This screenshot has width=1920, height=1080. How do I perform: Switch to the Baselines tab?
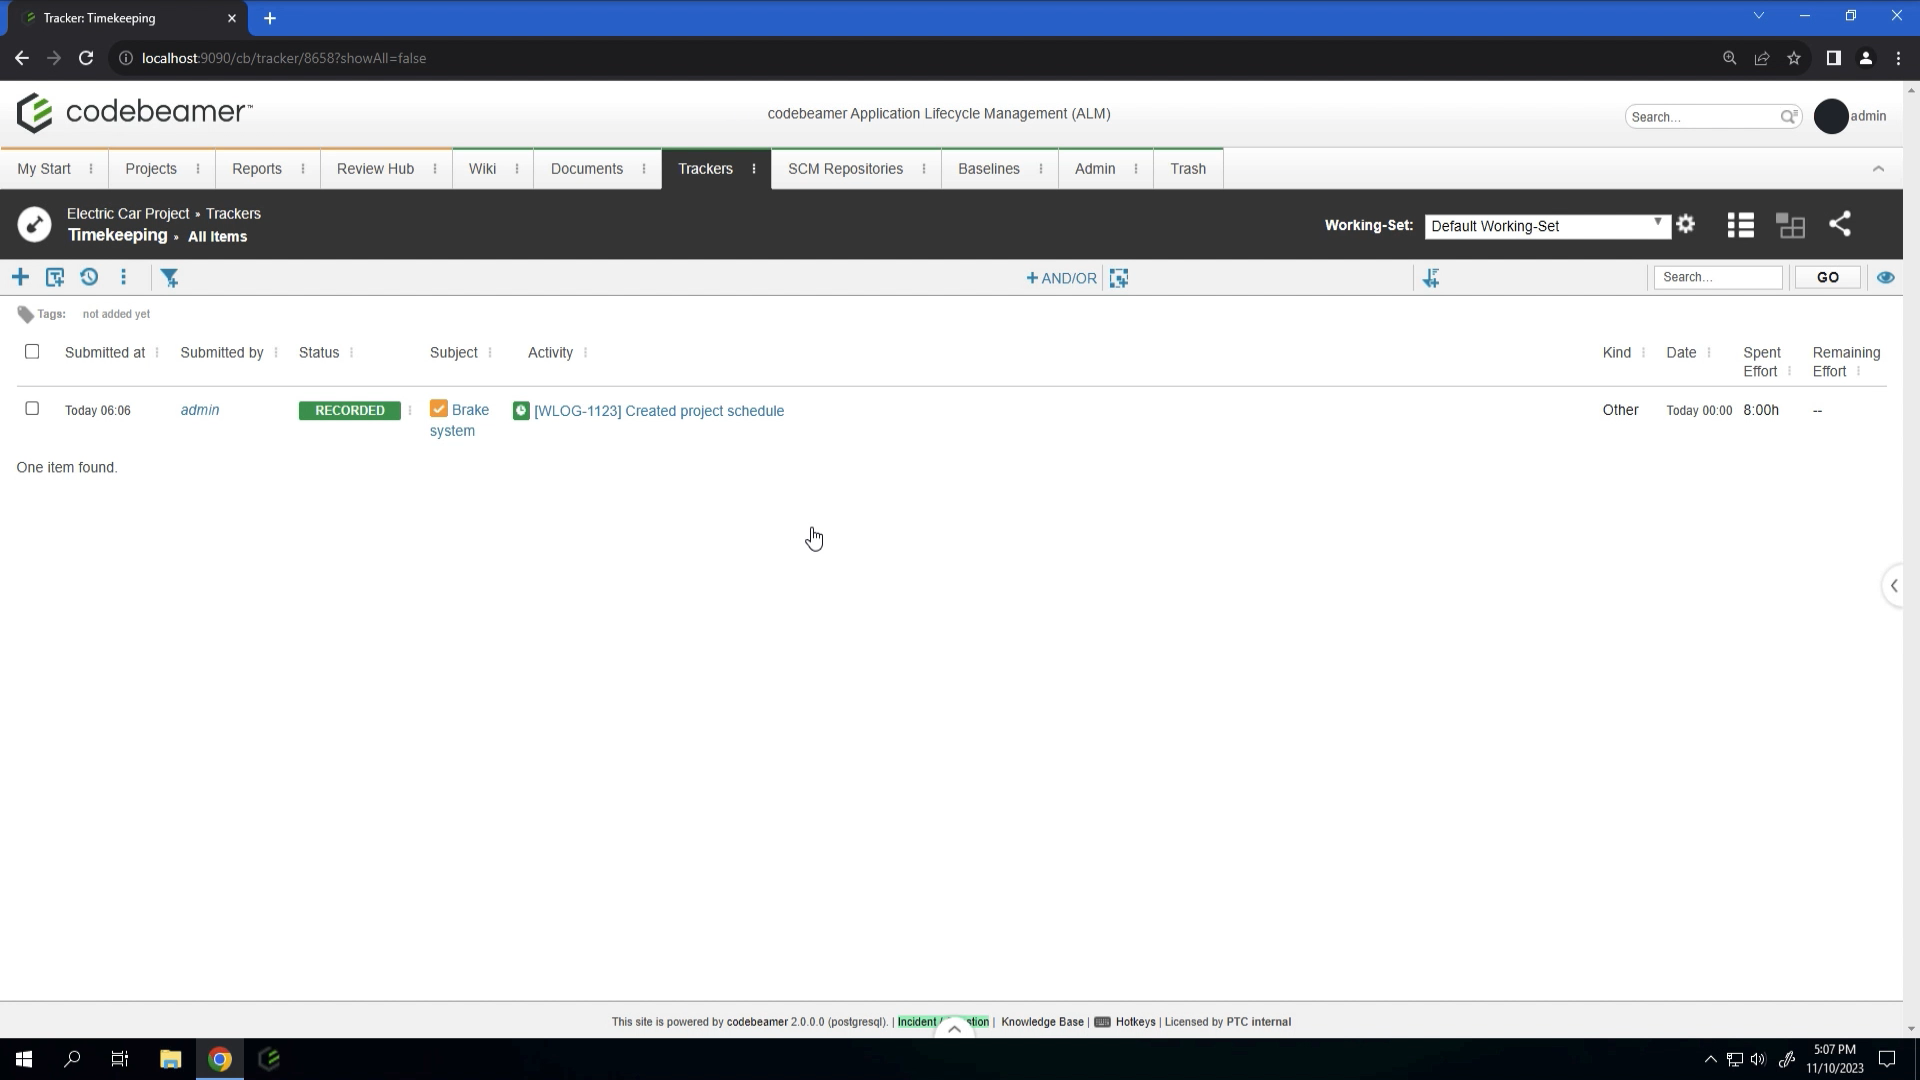pyautogui.click(x=989, y=169)
